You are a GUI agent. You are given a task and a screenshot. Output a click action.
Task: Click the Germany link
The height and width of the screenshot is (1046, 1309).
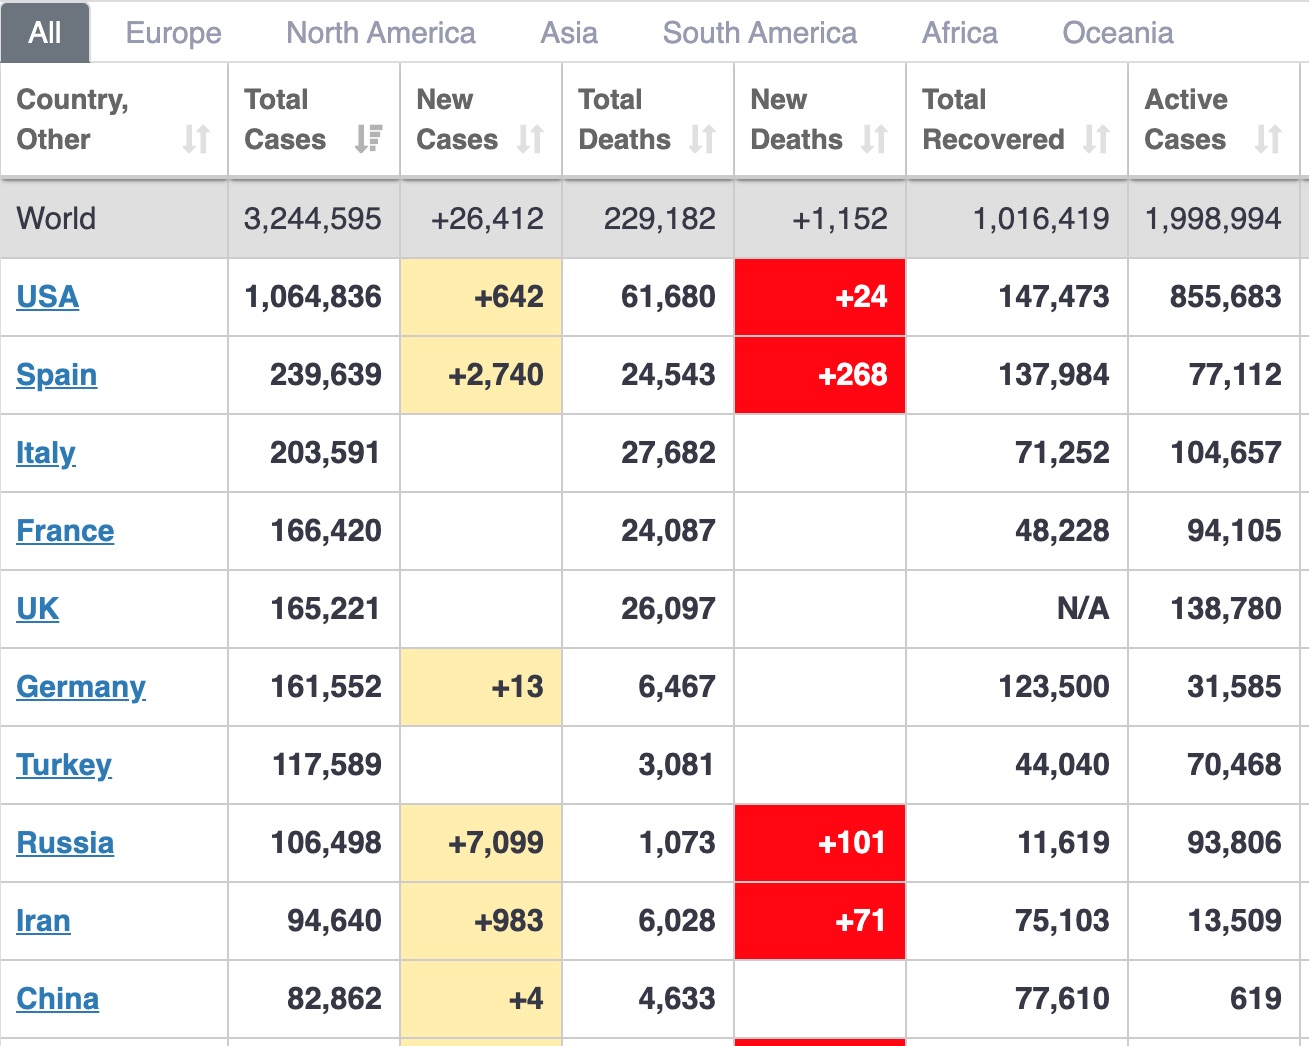pyautogui.click(x=81, y=687)
